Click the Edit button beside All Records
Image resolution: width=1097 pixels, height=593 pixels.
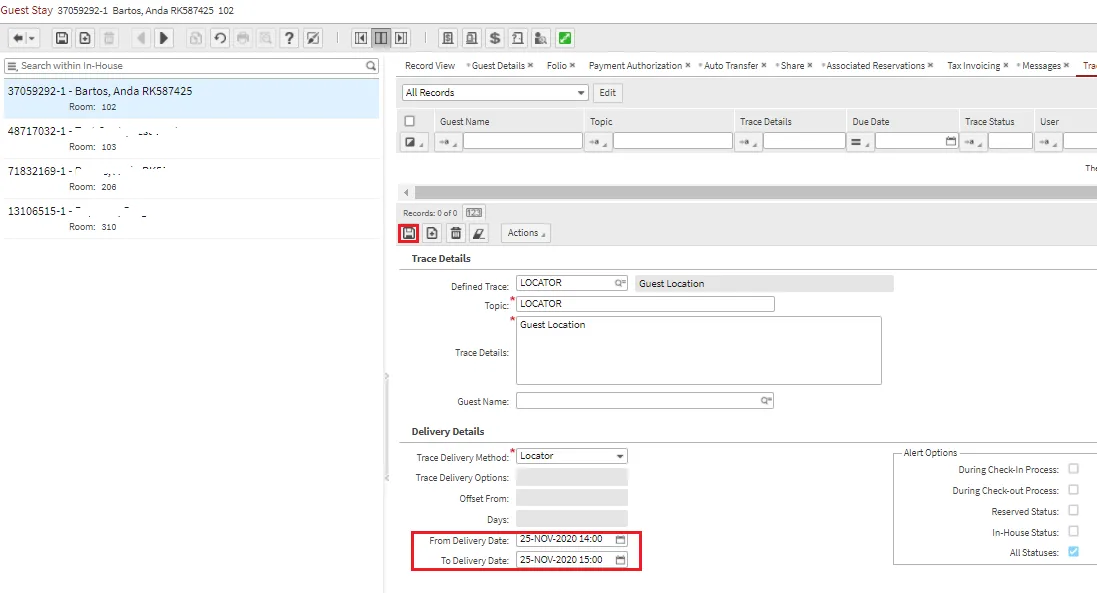[607, 92]
